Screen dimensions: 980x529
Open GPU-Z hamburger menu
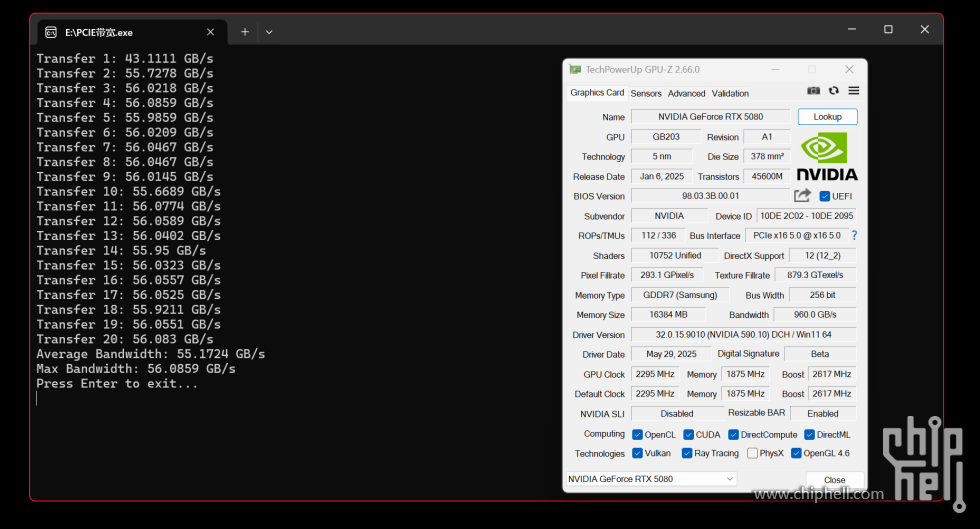(854, 91)
